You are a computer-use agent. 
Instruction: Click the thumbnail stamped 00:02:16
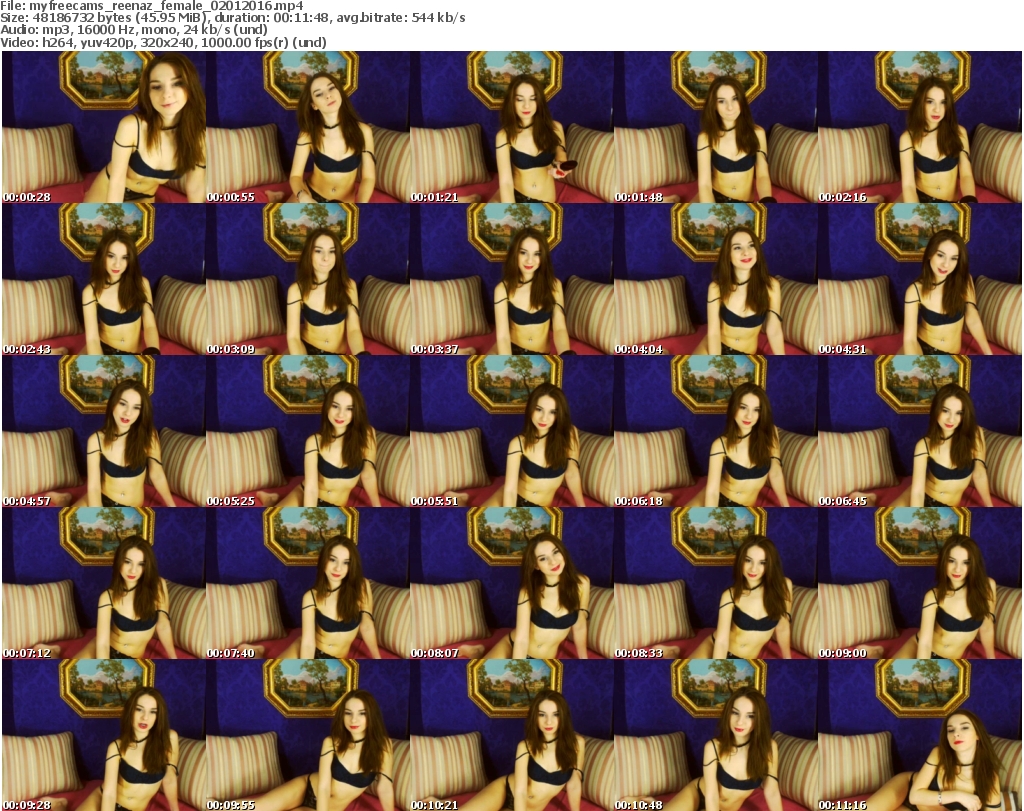coord(920,127)
